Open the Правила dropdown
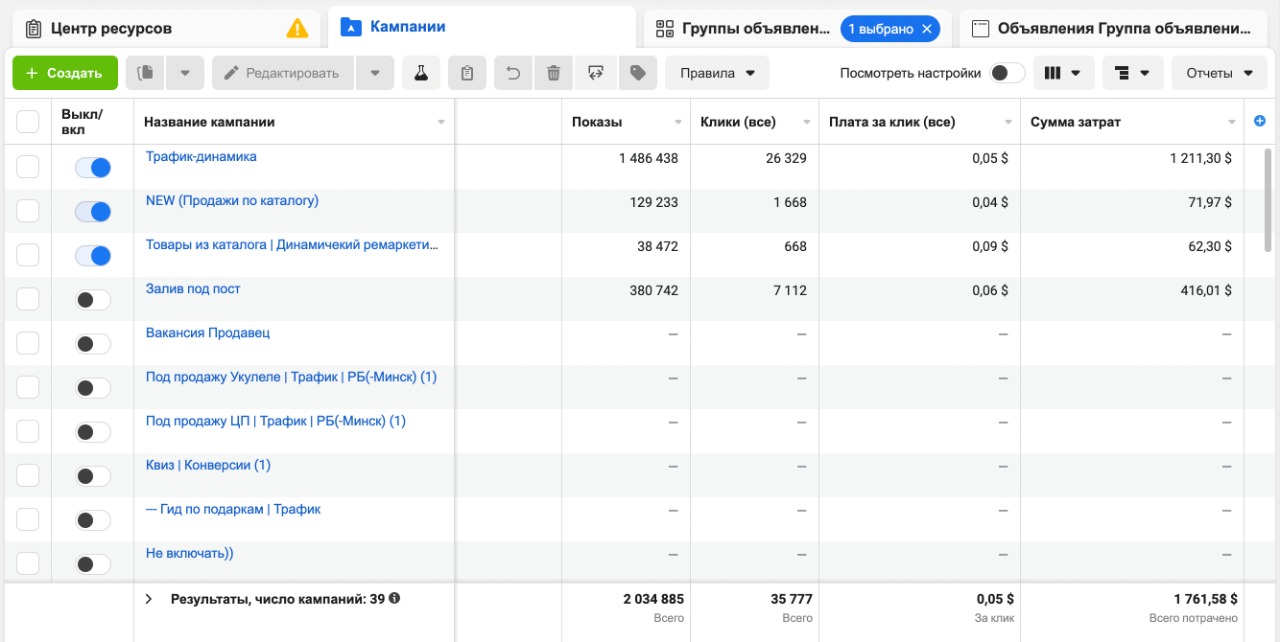The width and height of the screenshot is (1280, 642). click(x=717, y=73)
